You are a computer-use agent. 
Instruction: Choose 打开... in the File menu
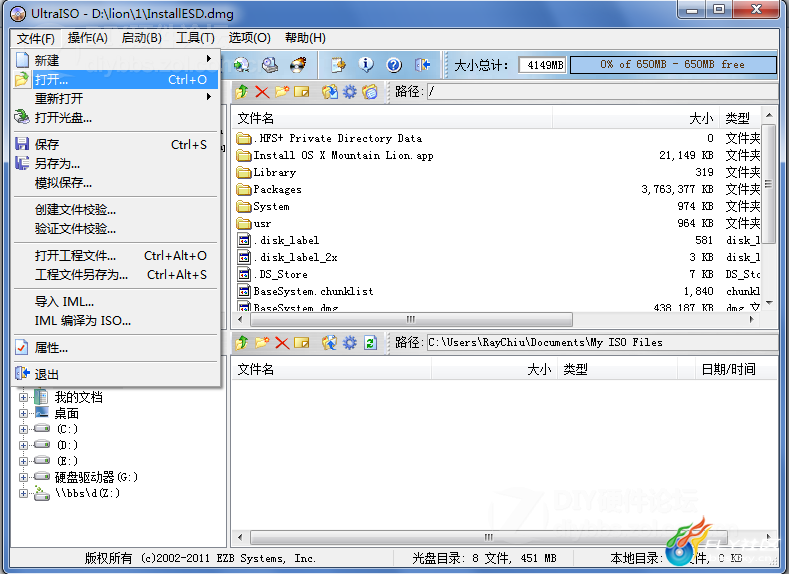tap(116, 79)
